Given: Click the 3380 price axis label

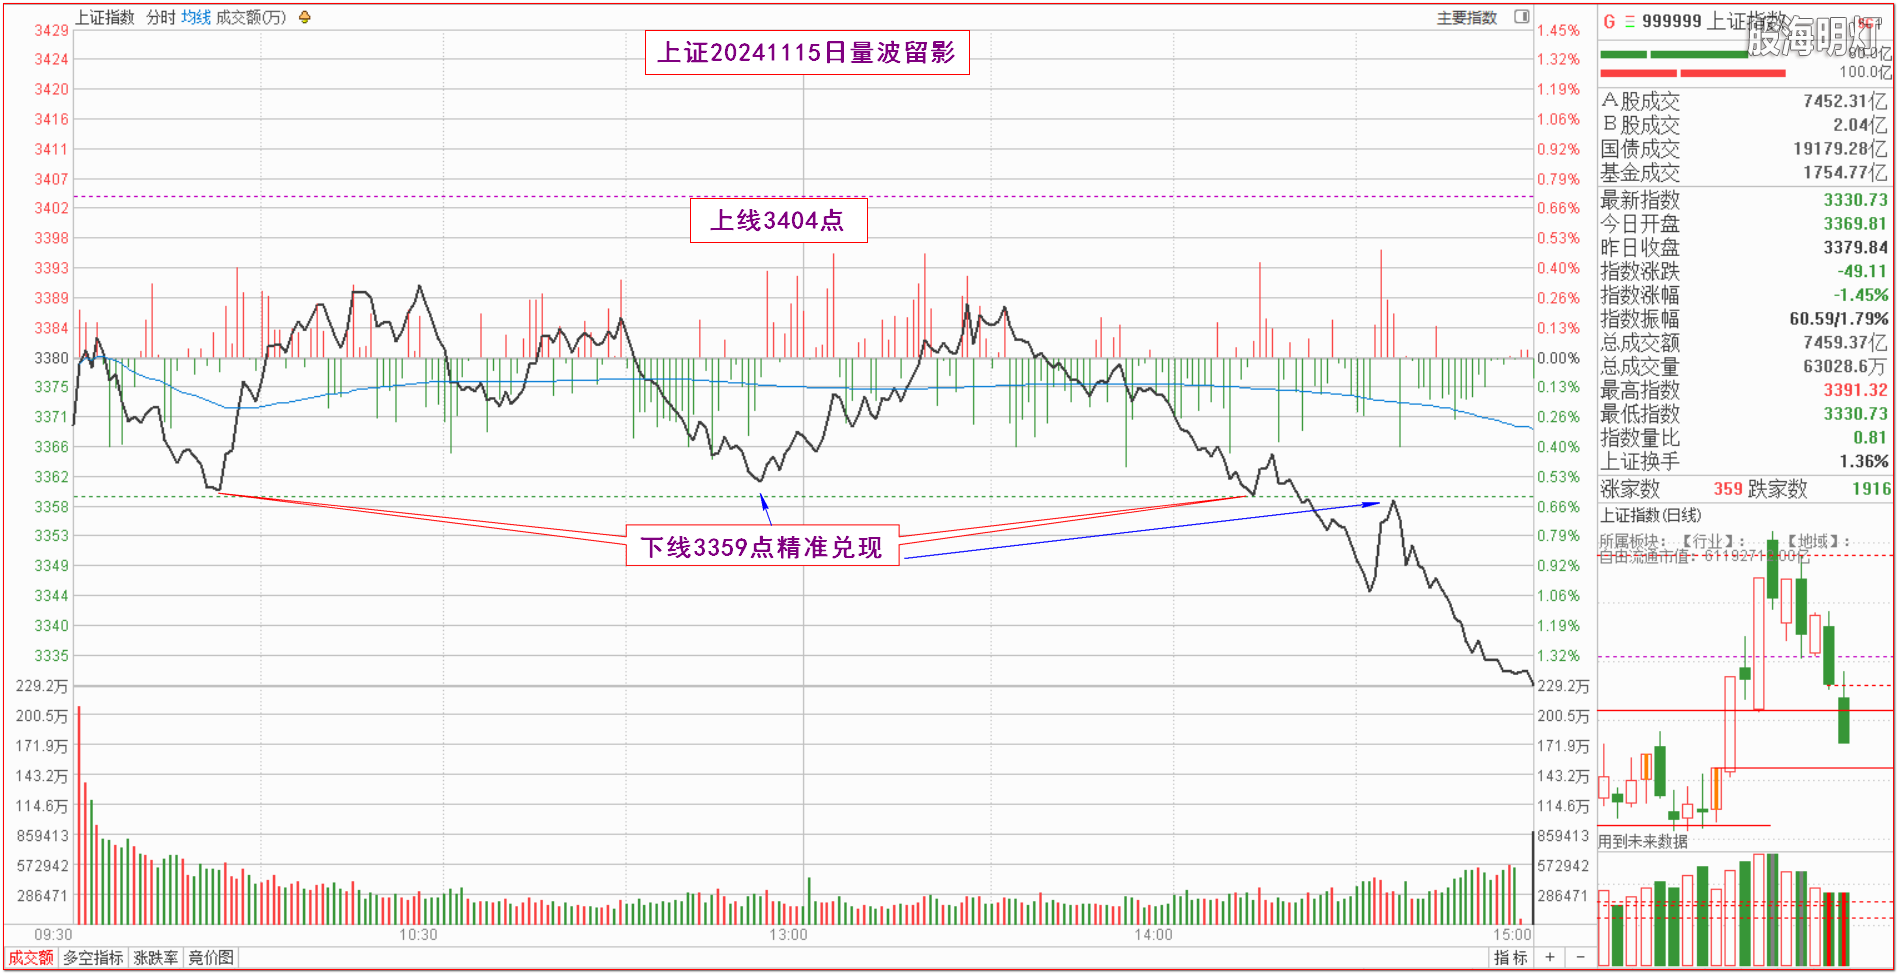Looking at the screenshot, I should (x=52, y=358).
